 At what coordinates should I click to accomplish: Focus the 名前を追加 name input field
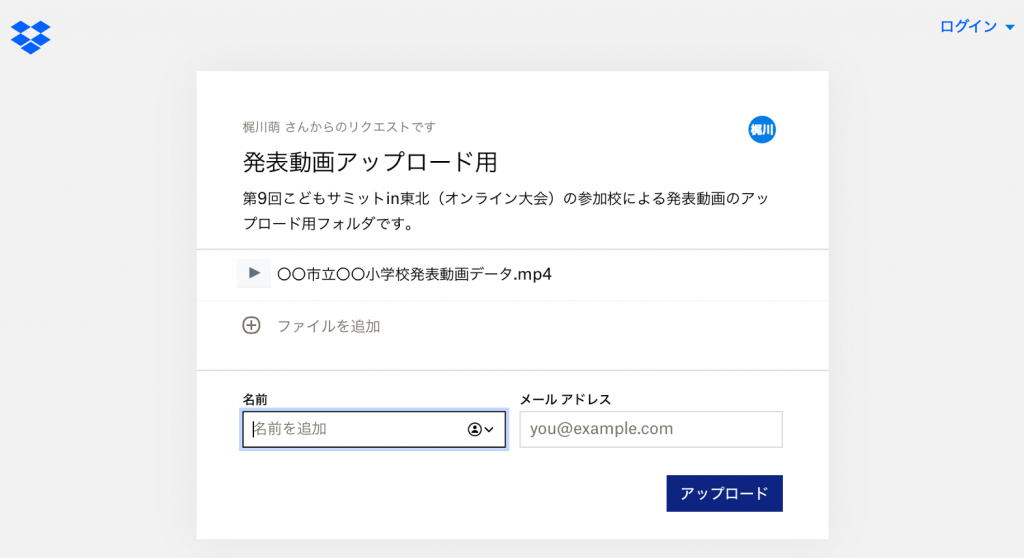(374, 429)
